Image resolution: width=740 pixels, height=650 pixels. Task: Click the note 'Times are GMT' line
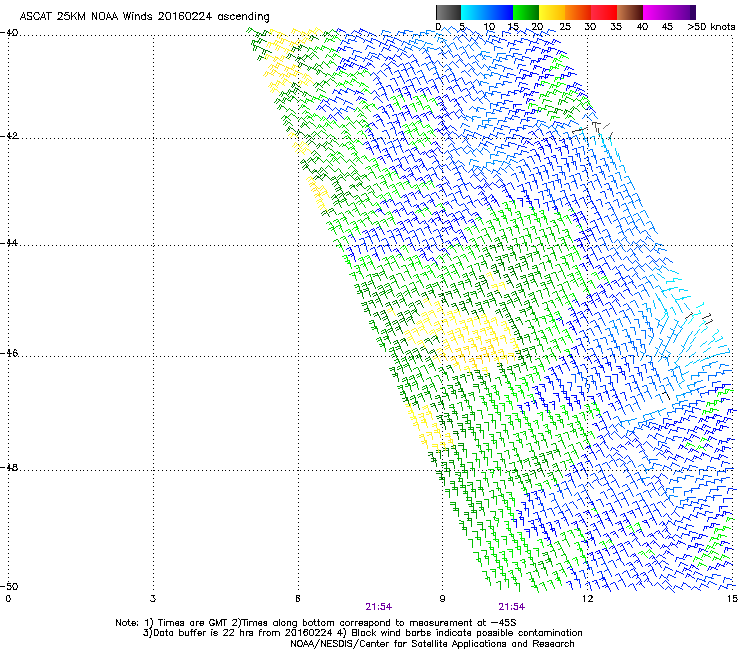[x=316, y=623]
